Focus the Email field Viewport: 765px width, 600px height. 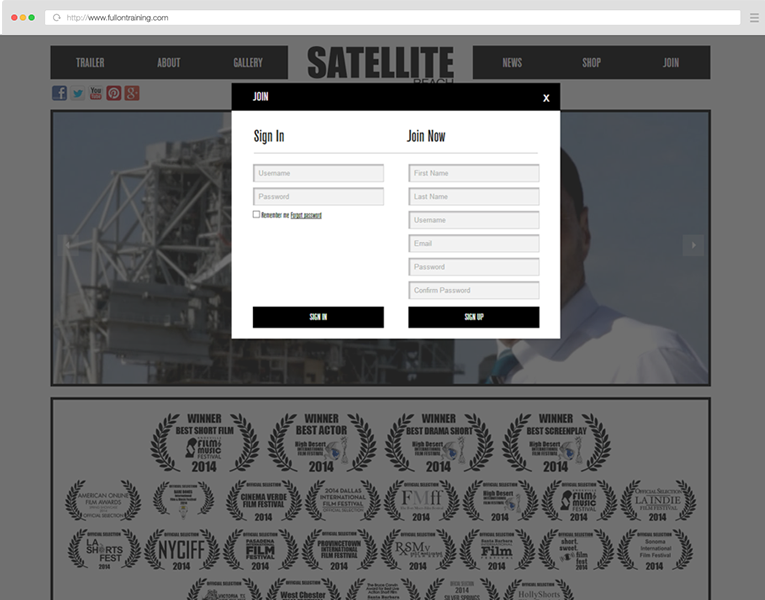[x=474, y=243]
